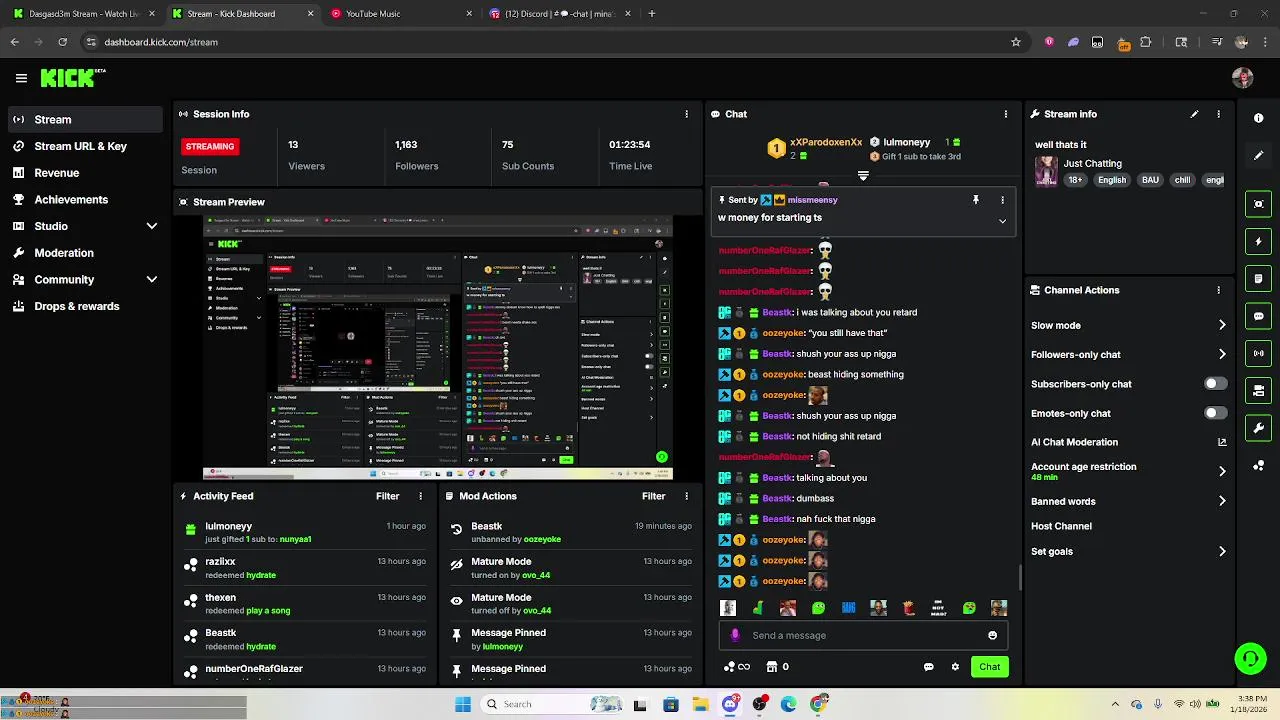Open Moderation in the sidebar
Image resolution: width=1280 pixels, height=720 pixels.
(x=85, y=253)
